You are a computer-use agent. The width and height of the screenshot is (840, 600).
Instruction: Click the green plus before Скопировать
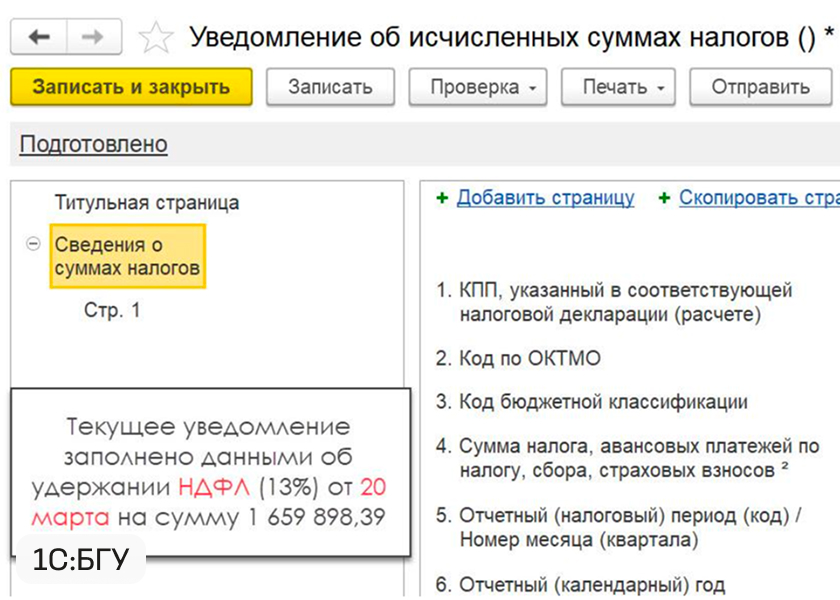pos(664,198)
